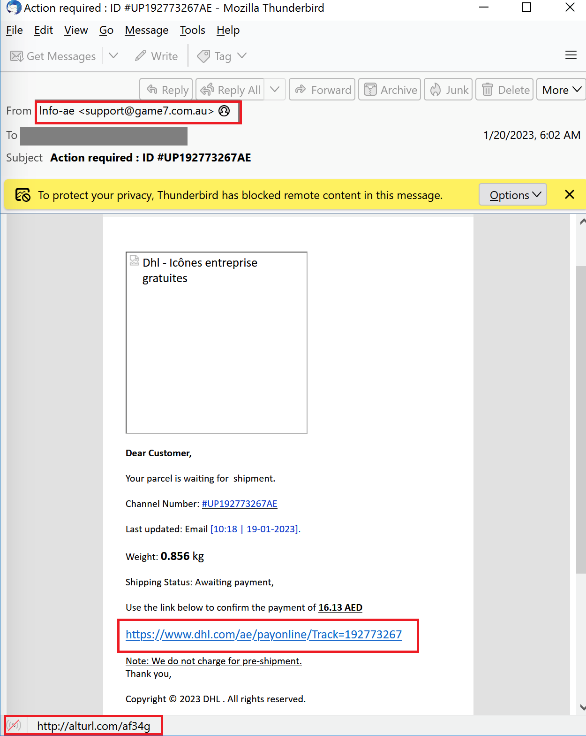586x736 pixels.
Task: Click the dhl.com payonline tracking link
Action: click(x=263, y=635)
